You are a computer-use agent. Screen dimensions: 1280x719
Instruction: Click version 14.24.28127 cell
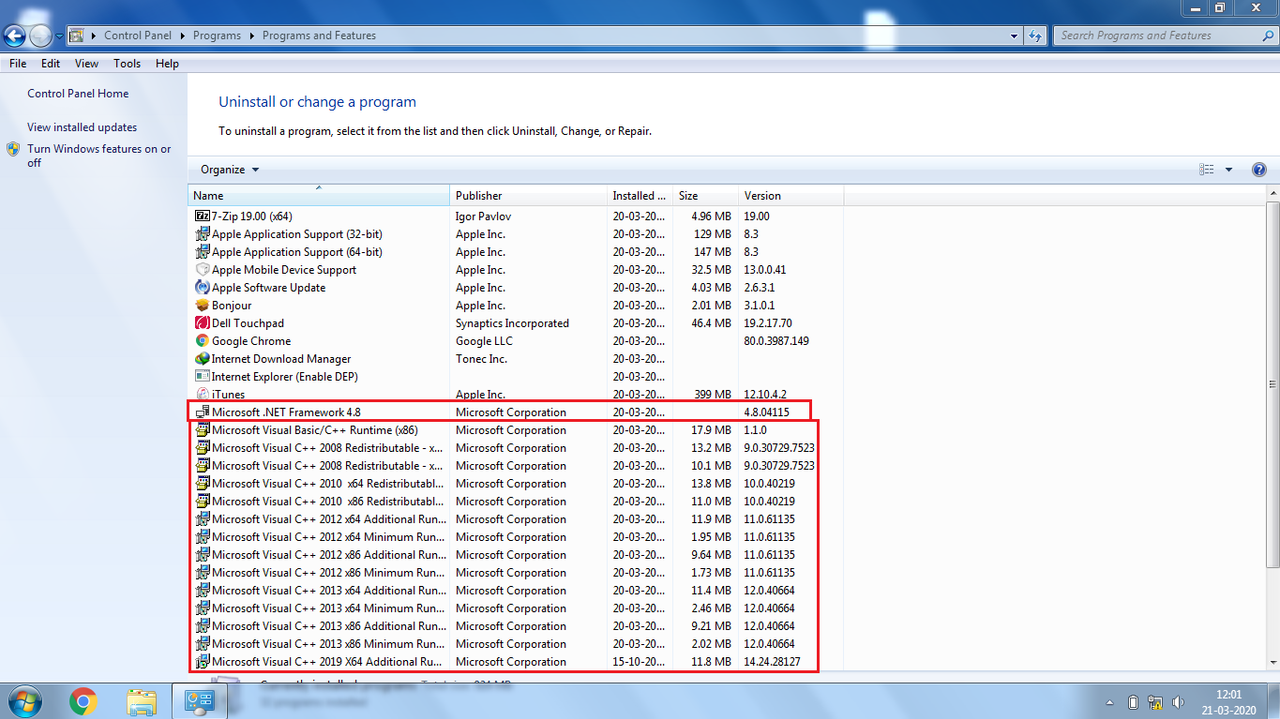pos(772,662)
